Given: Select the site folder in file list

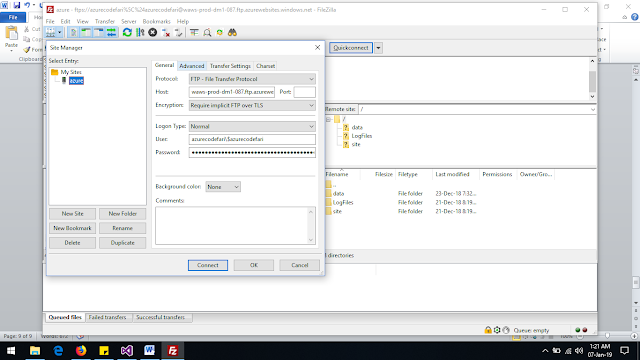Looking at the screenshot, I should click(337, 211).
